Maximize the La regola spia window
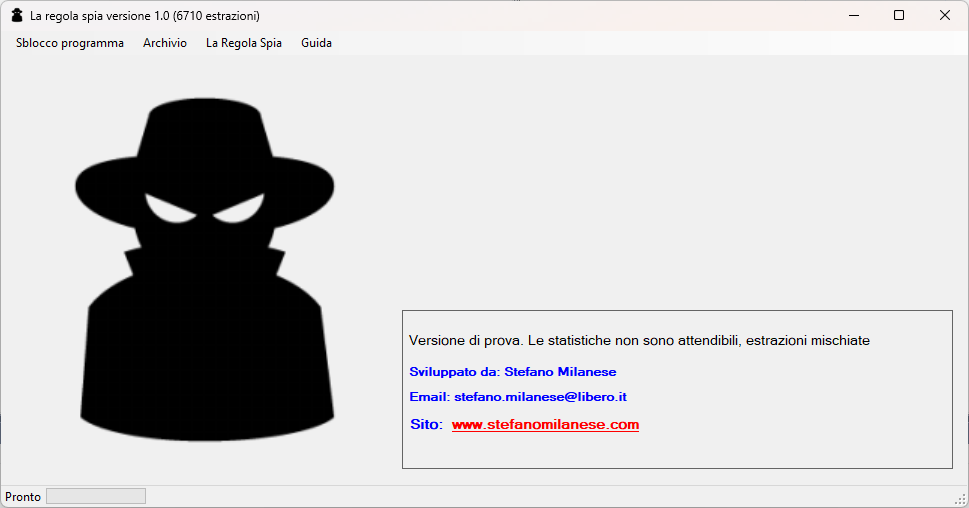 pyautogui.click(x=899, y=15)
